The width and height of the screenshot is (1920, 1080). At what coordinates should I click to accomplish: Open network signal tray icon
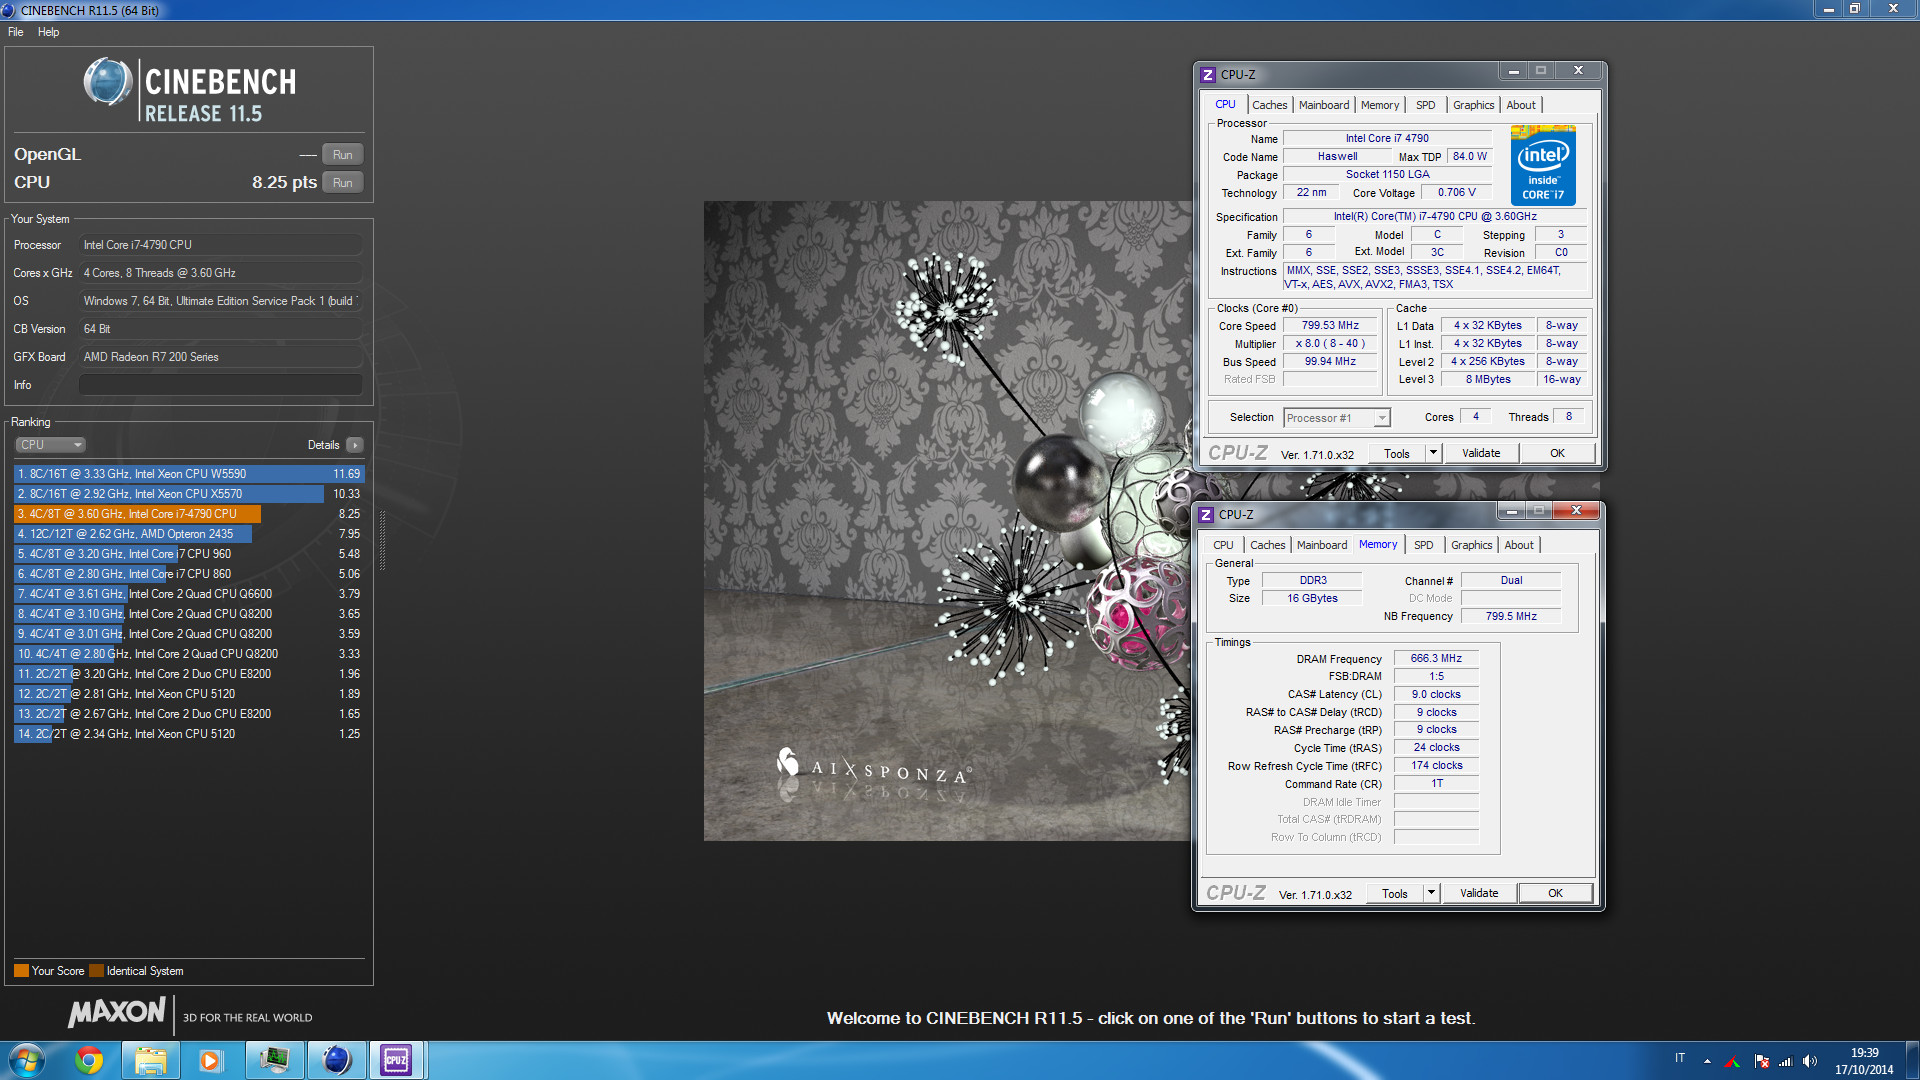(1785, 1061)
